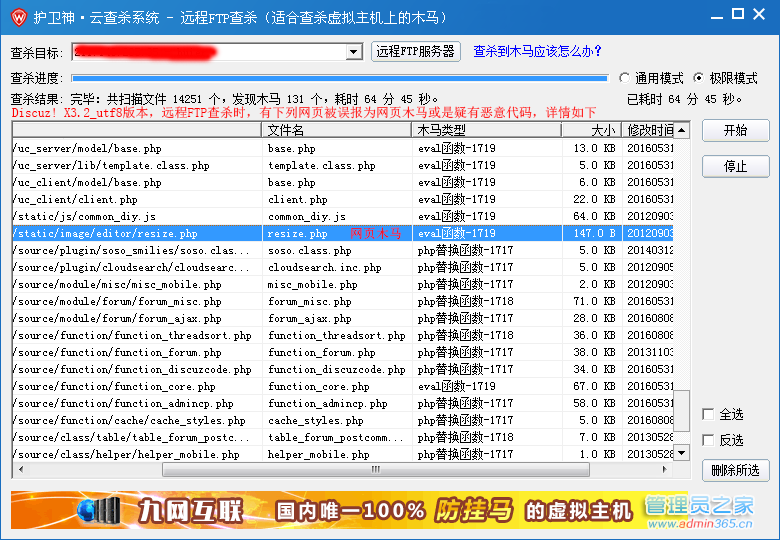Maximize the scanner window
The width and height of the screenshot is (780, 540).
[x=738, y=14]
